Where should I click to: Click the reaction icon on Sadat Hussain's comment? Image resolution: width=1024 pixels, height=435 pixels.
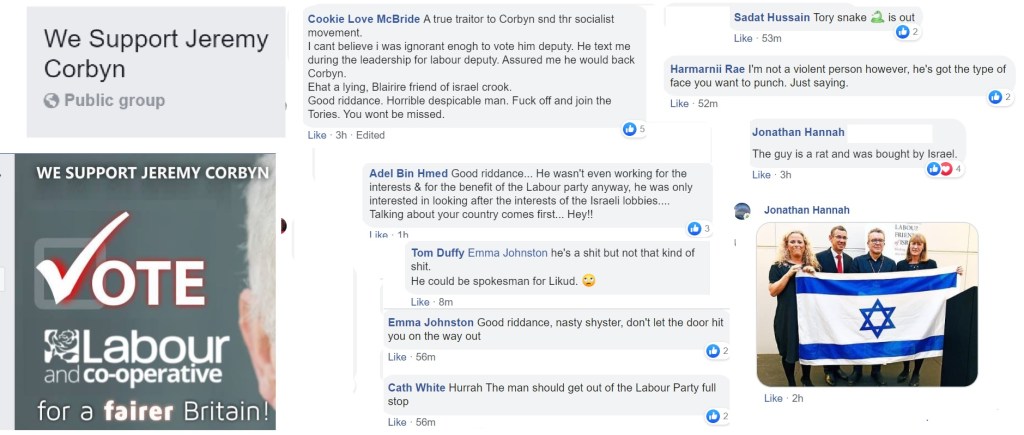(902, 32)
